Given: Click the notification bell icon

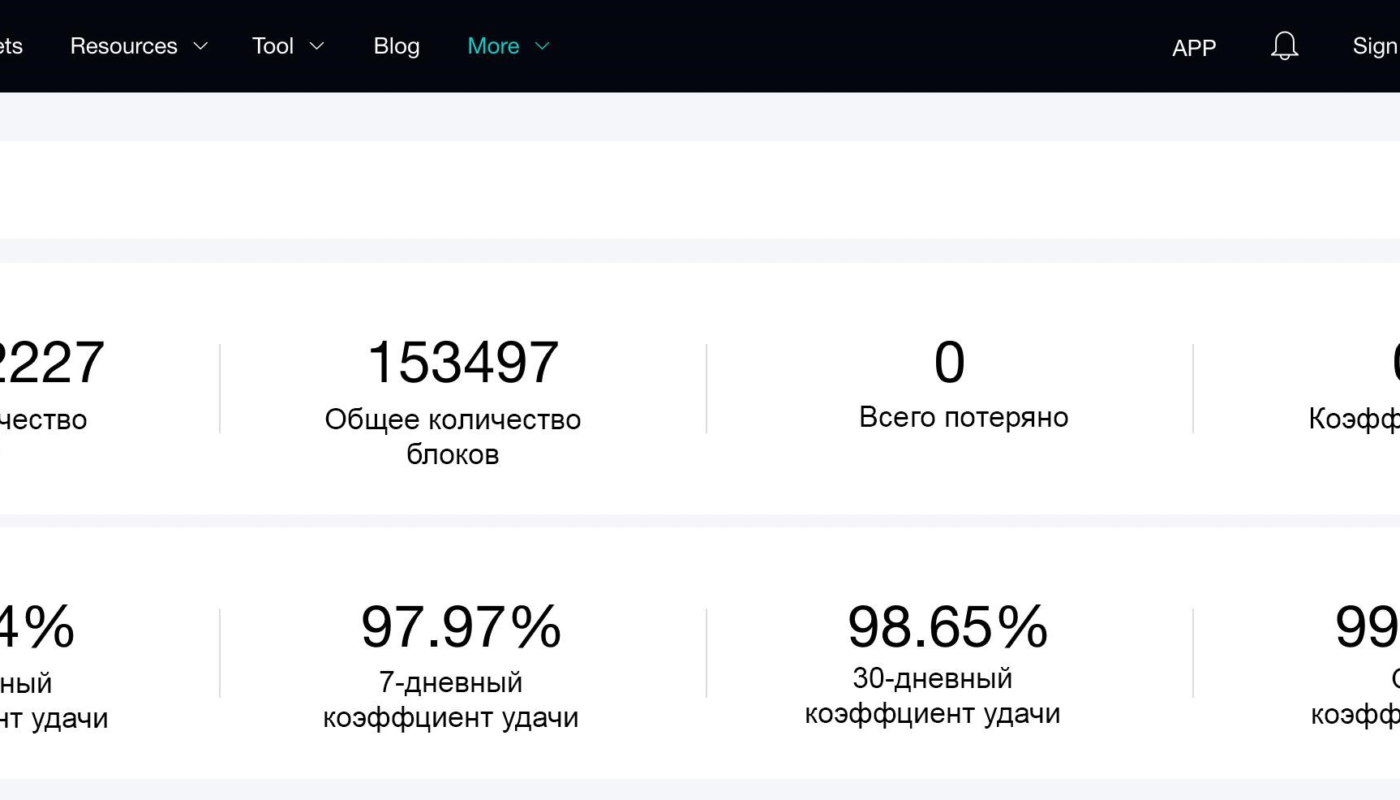Looking at the screenshot, I should pos(1284,46).
